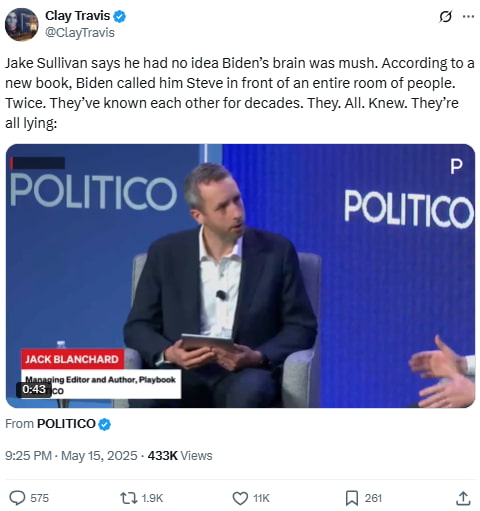Open the three-dot more options menu
Screen dimensions: 480x511
[x=468, y=16]
